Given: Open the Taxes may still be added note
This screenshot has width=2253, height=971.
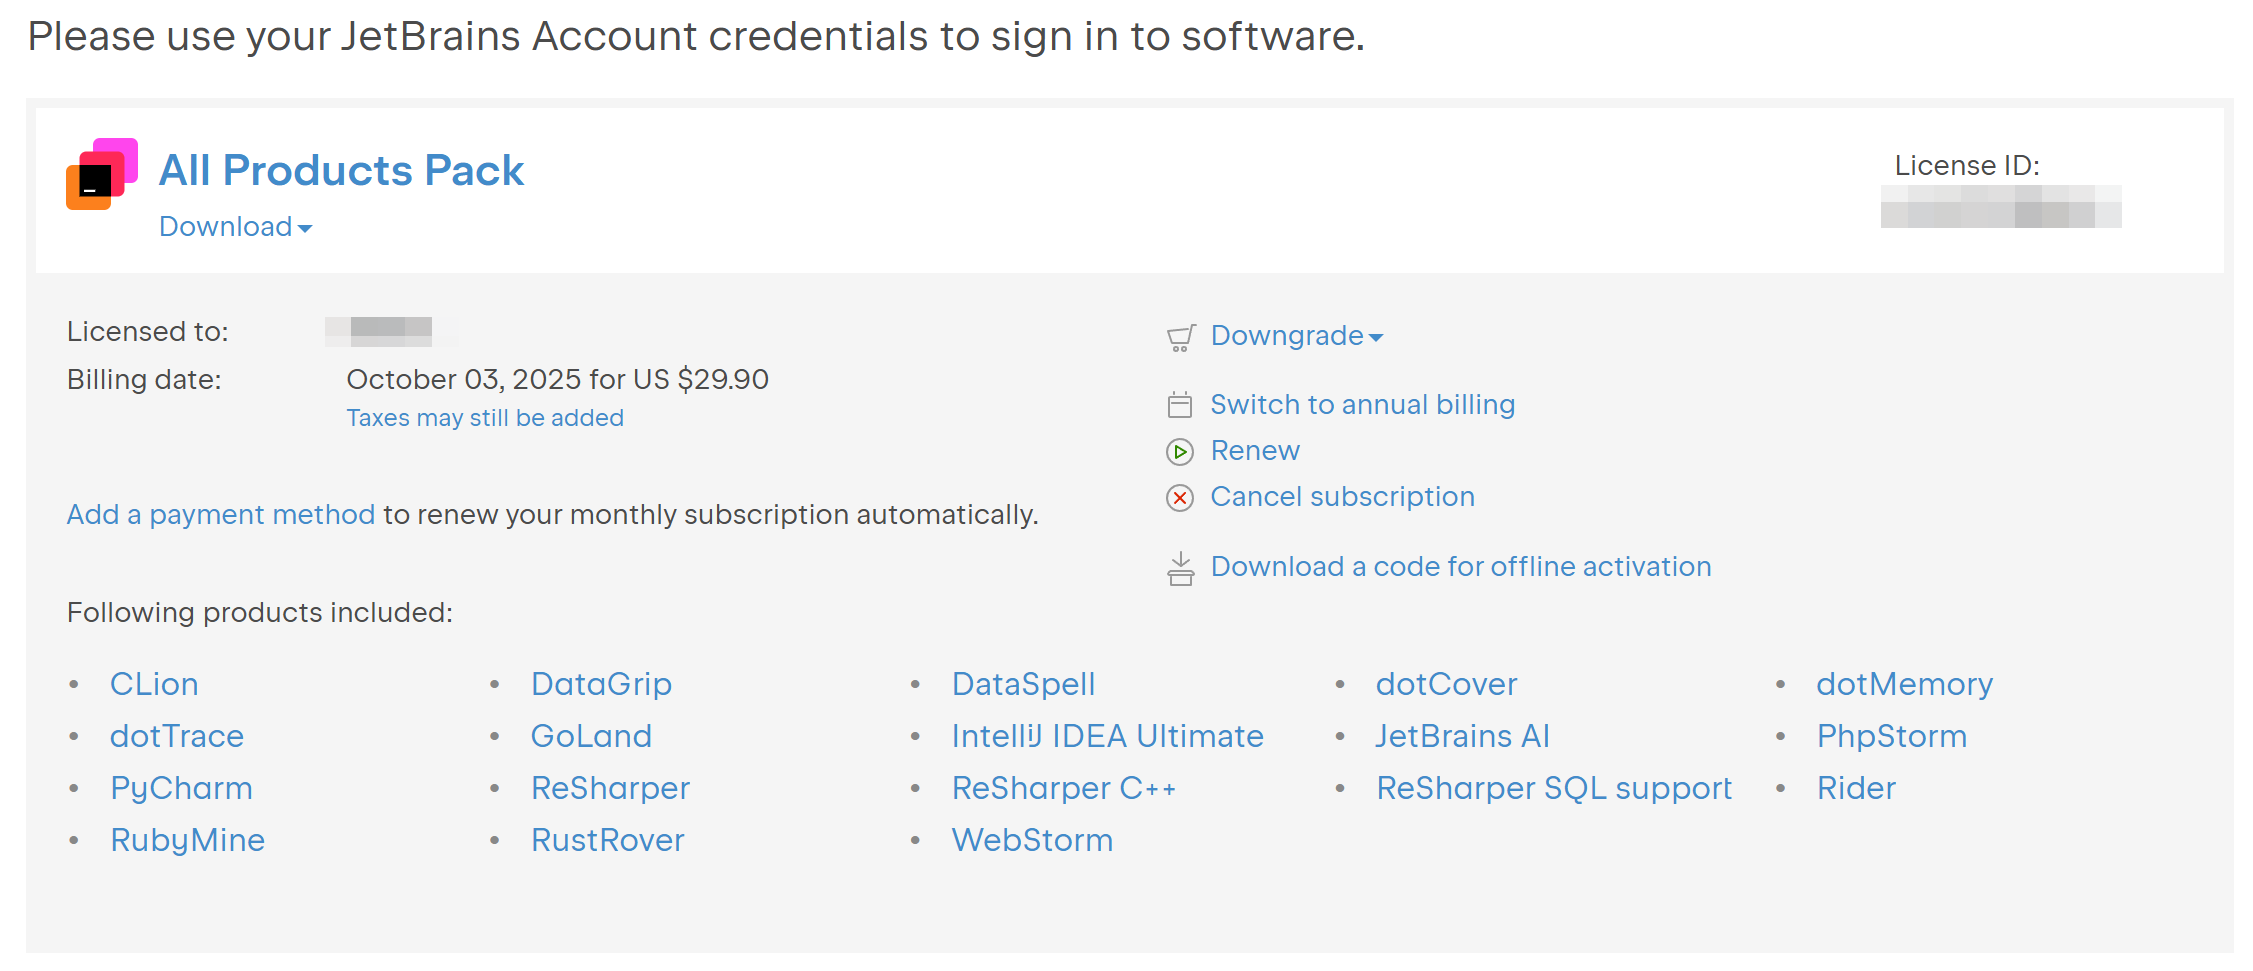Looking at the screenshot, I should click(485, 418).
